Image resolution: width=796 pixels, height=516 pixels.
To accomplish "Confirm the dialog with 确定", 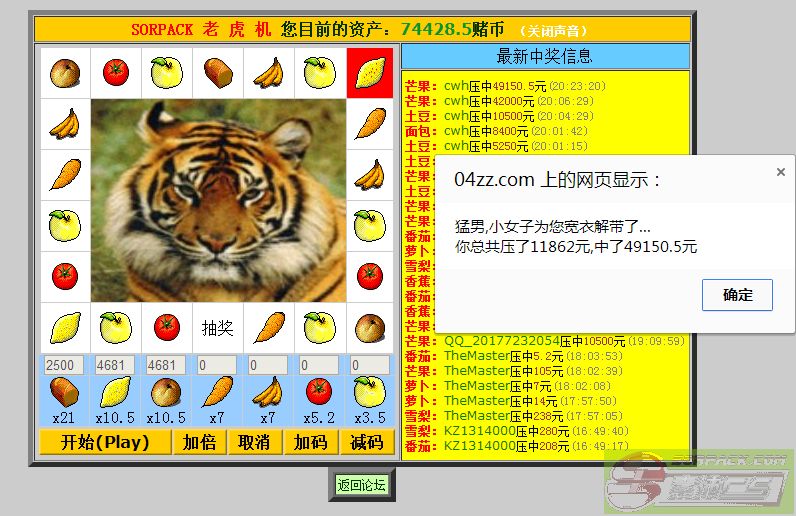I will [x=737, y=295].
